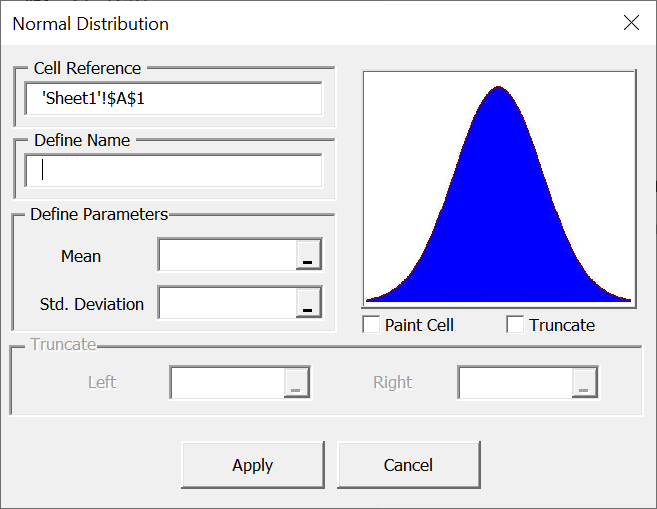Screen dimensions: 657x509
Task: Click the Normal Distribution title bar text
Action: pyautogui.click(x=90, y=23)
